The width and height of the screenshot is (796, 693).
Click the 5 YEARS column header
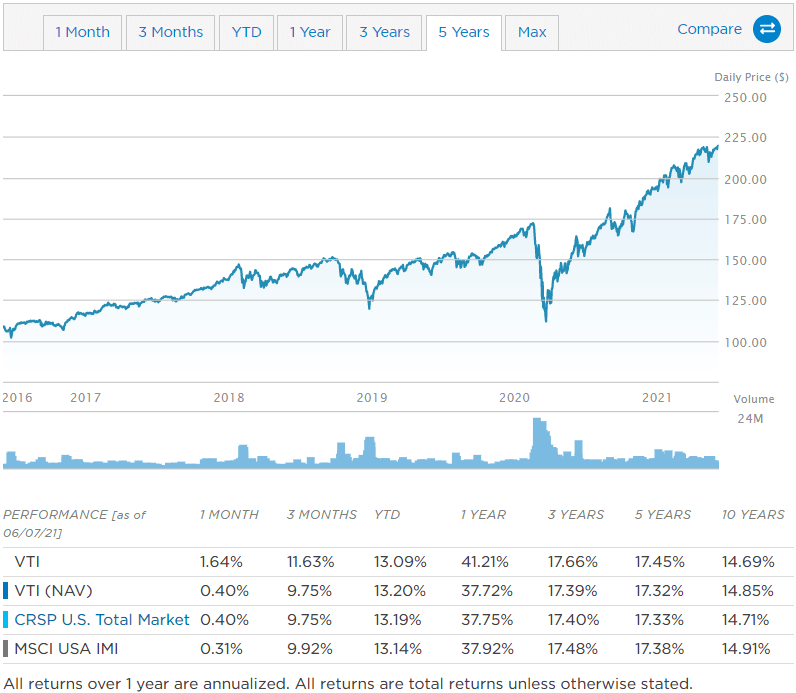pyautogui.click(x=662, y=515)
